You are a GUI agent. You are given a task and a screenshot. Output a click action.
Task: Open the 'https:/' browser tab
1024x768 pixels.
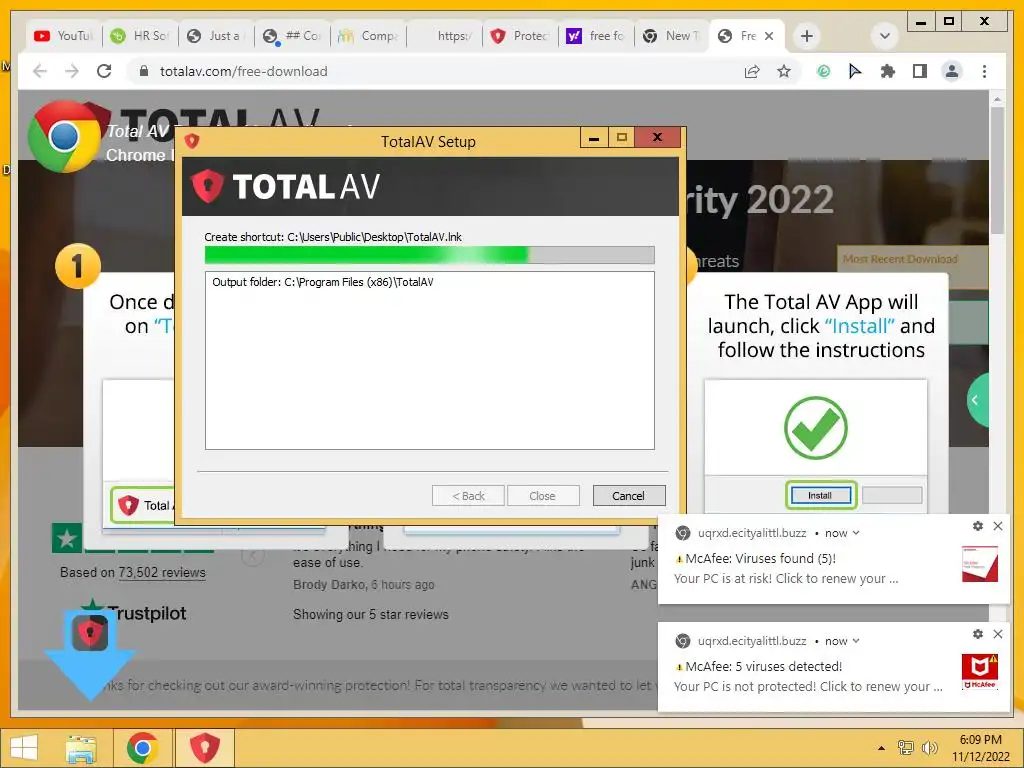(x=444, y=36)
